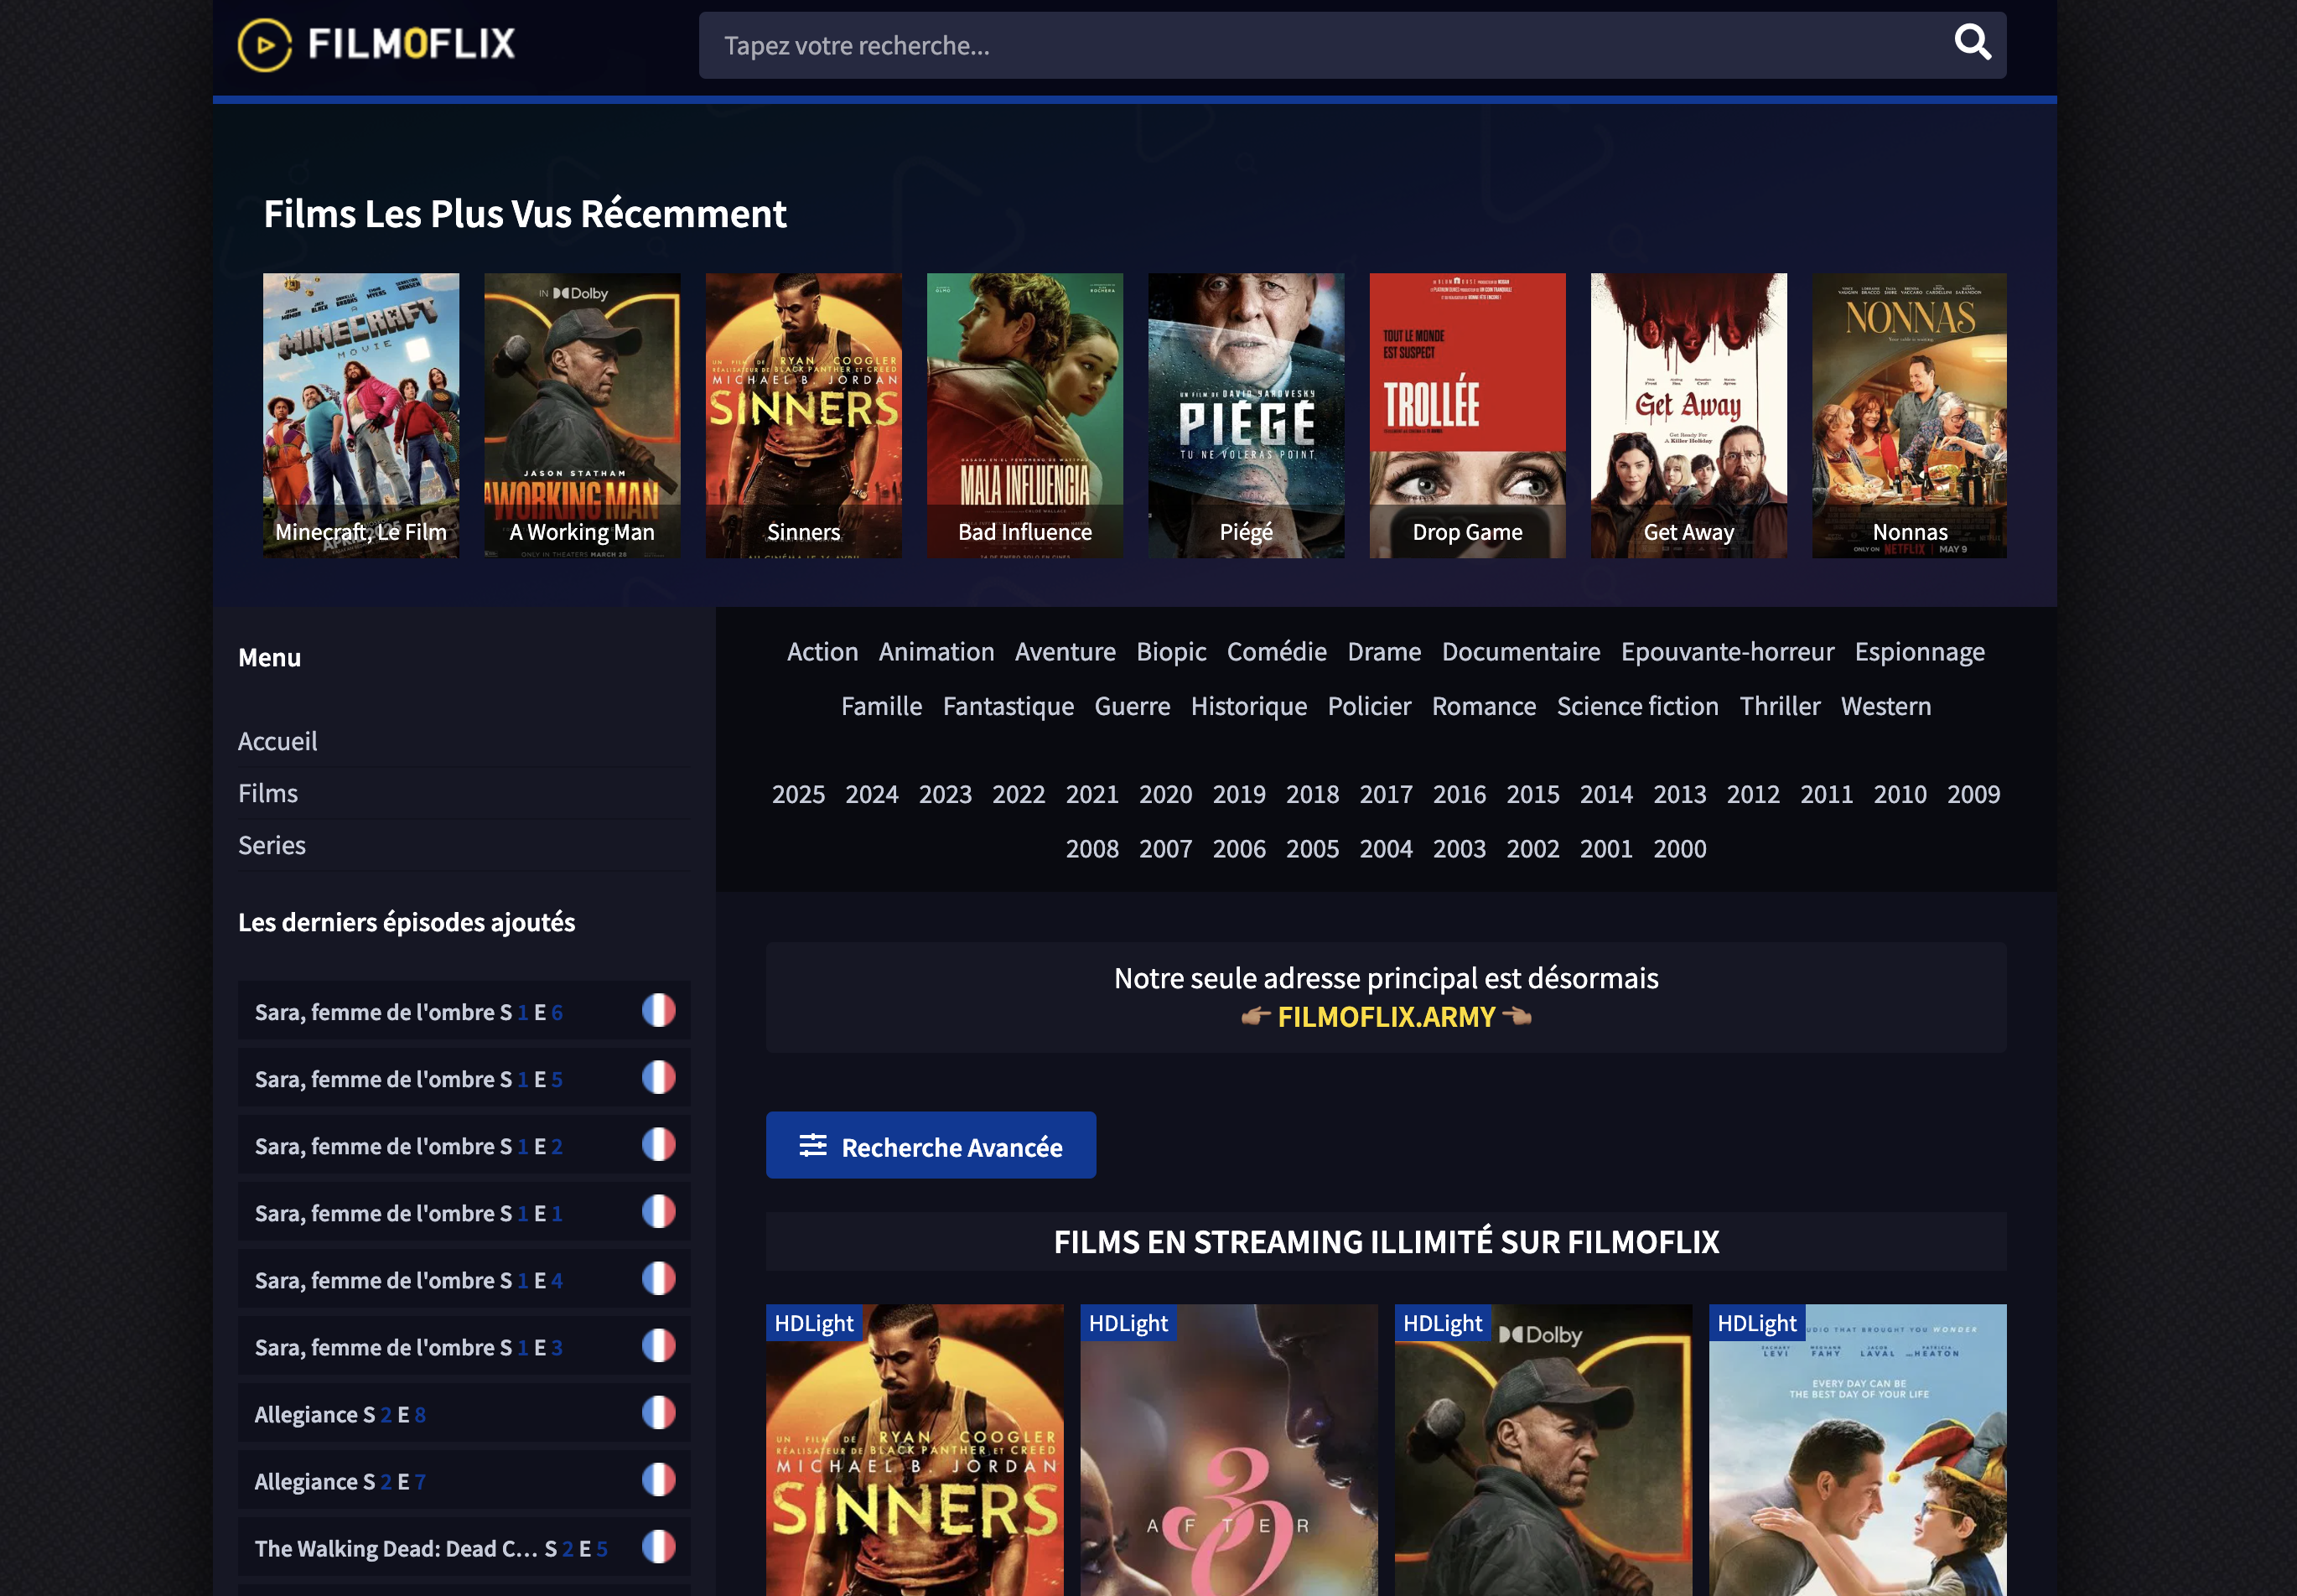The width and height of the screenshot is (2297, 1596).
Task: Filter films by year 2024
Action: [871, 794]
